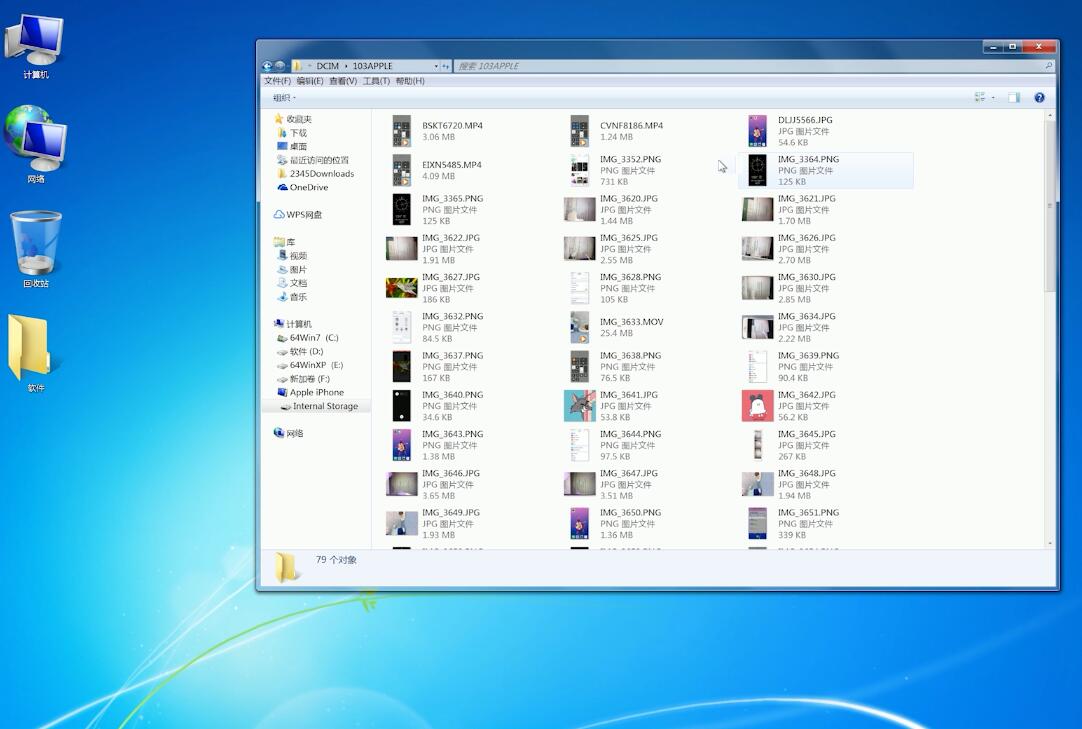
Task: Open the 计算机 desktop icon
Action: pos(35,46)
